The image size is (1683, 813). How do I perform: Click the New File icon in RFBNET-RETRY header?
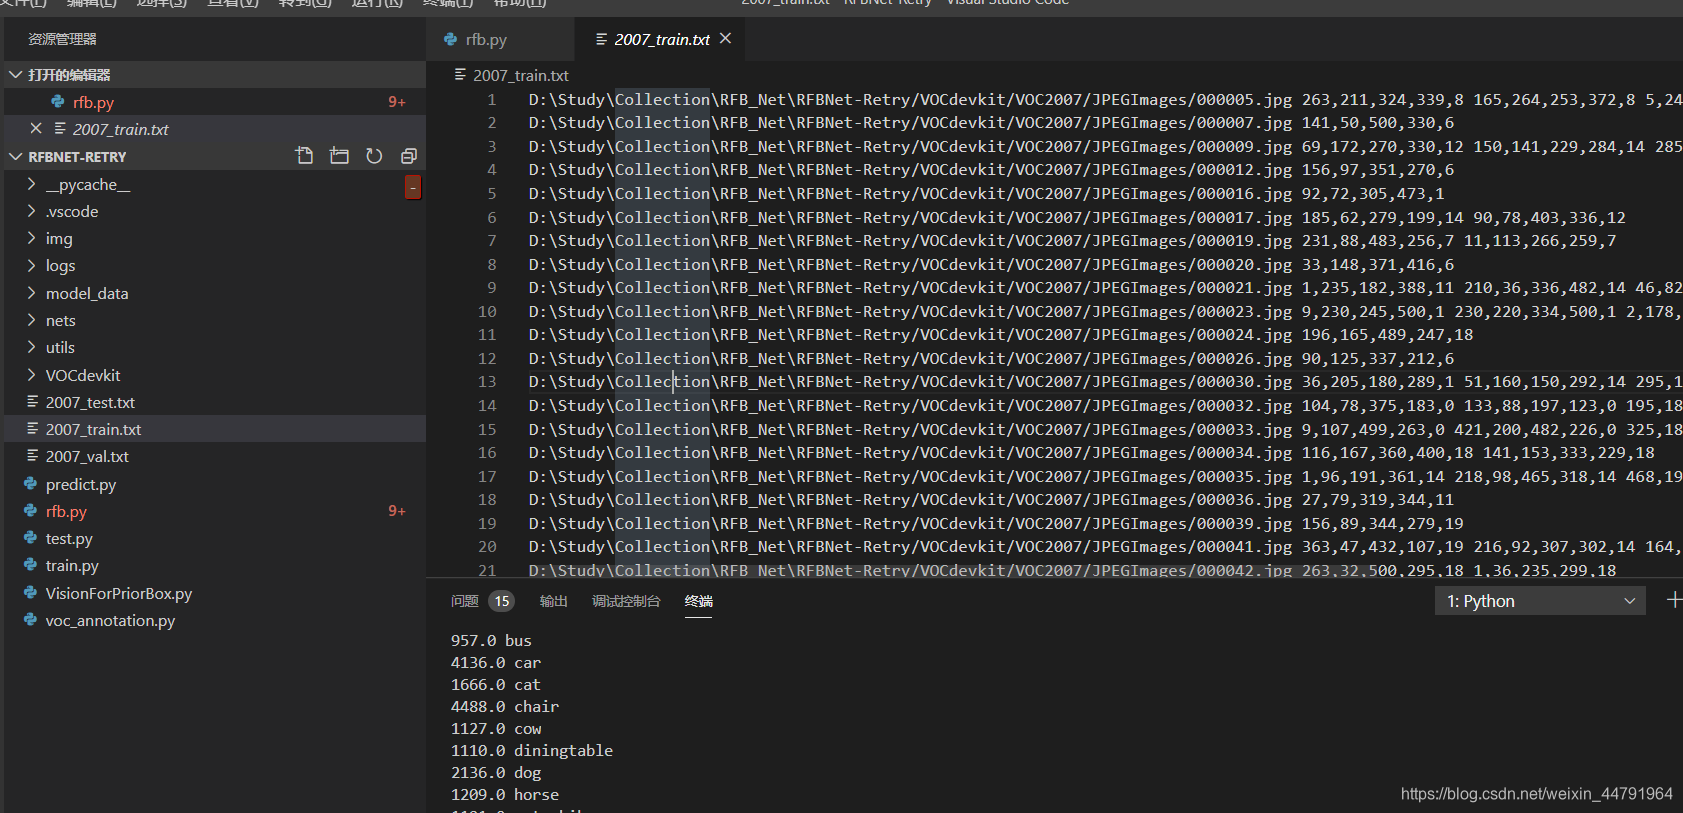[305, 156]
